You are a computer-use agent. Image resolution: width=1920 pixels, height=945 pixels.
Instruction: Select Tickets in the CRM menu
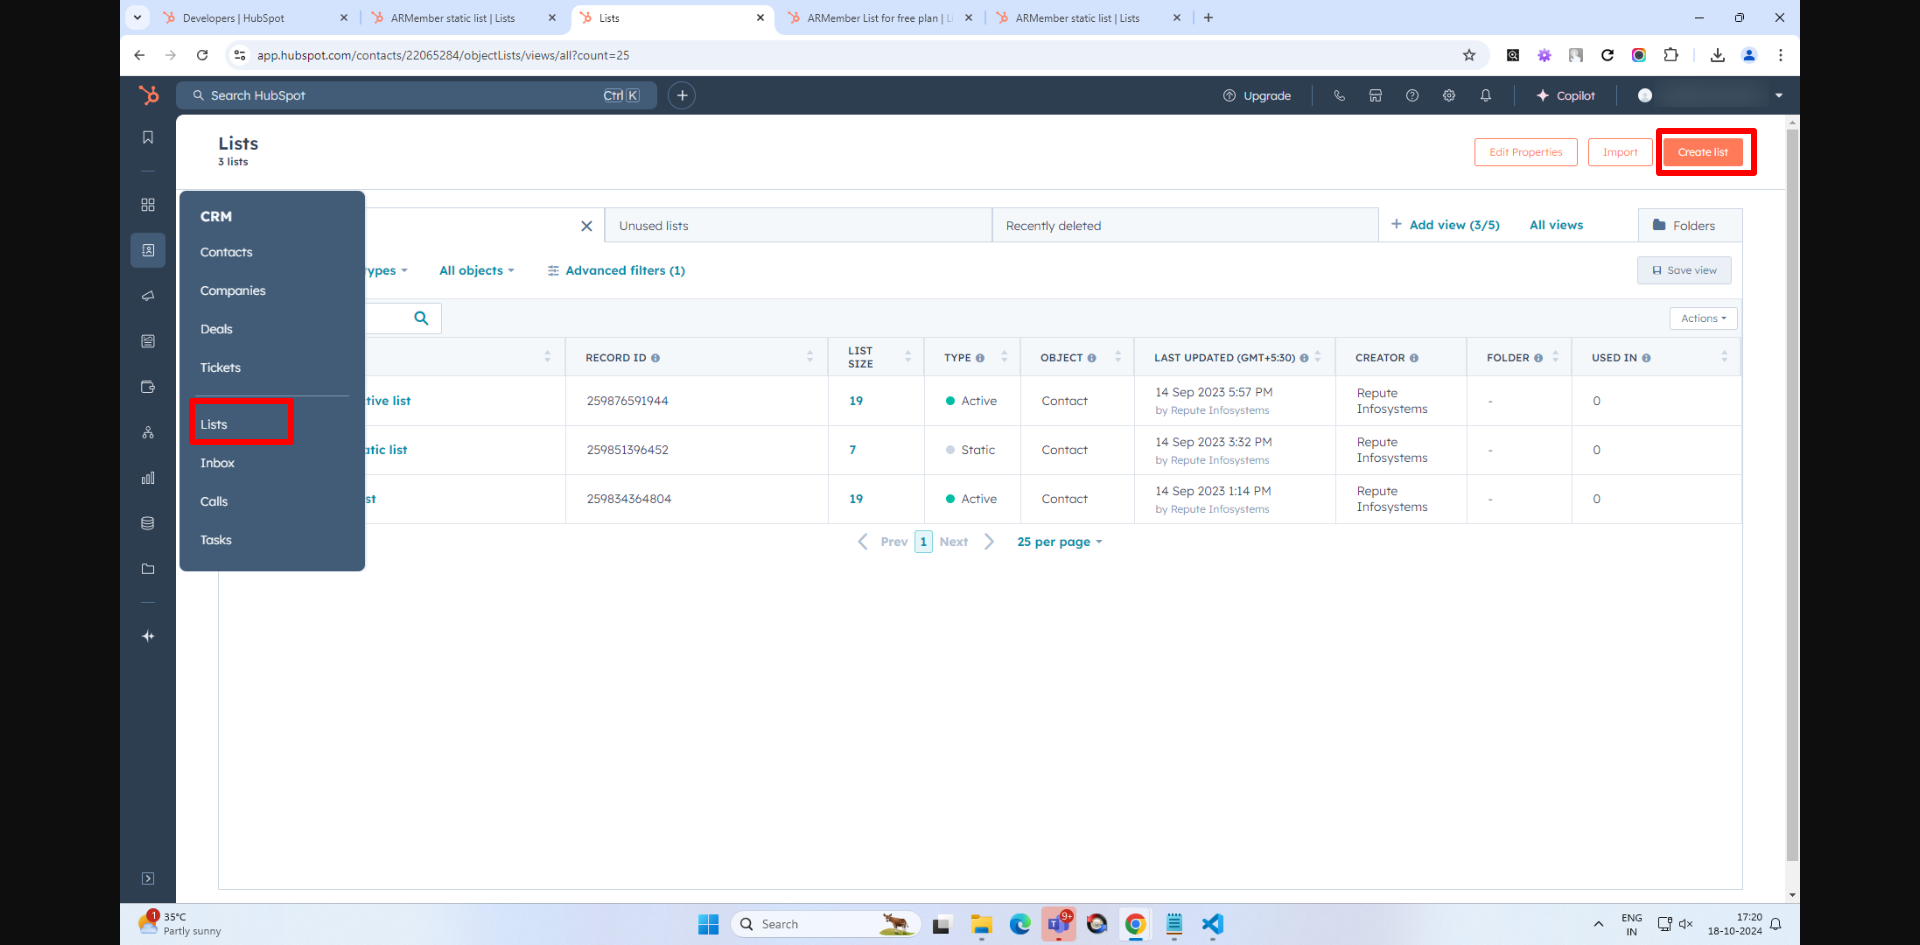[220, 368]
